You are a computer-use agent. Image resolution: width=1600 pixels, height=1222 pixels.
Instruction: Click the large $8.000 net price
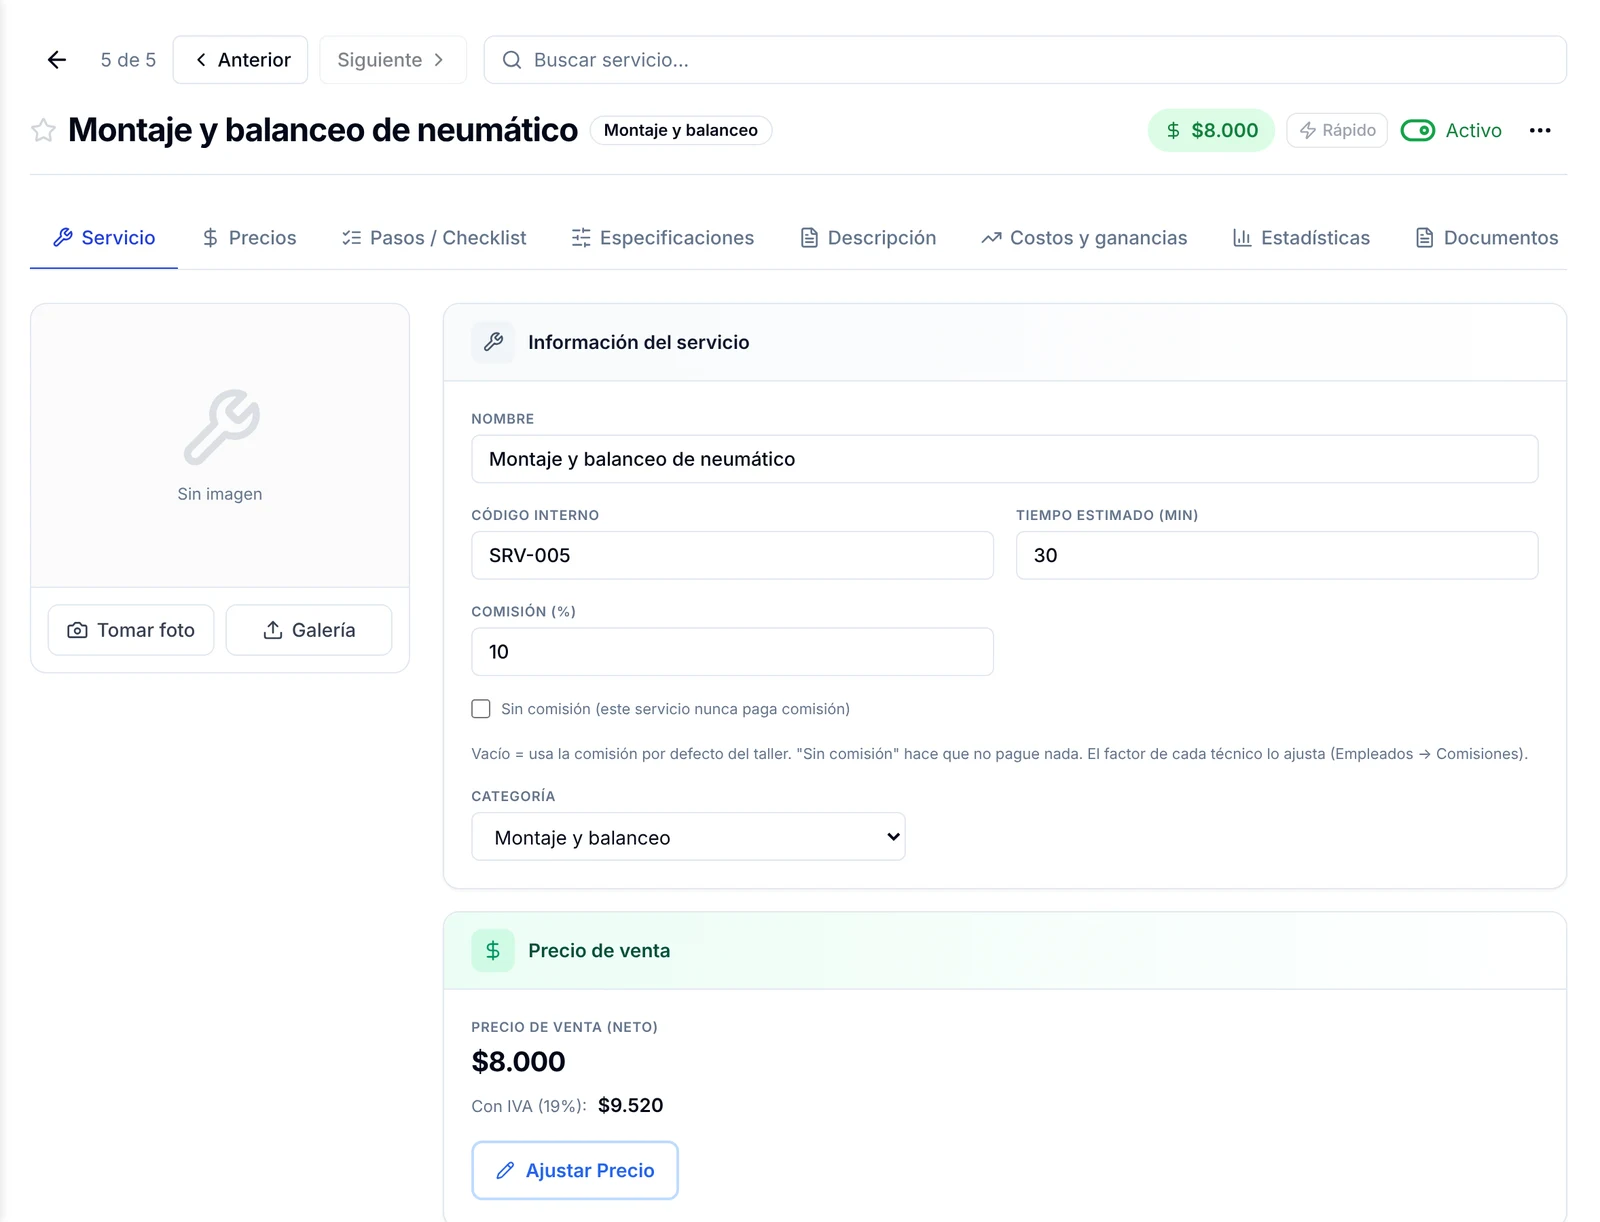(519, 1061)
